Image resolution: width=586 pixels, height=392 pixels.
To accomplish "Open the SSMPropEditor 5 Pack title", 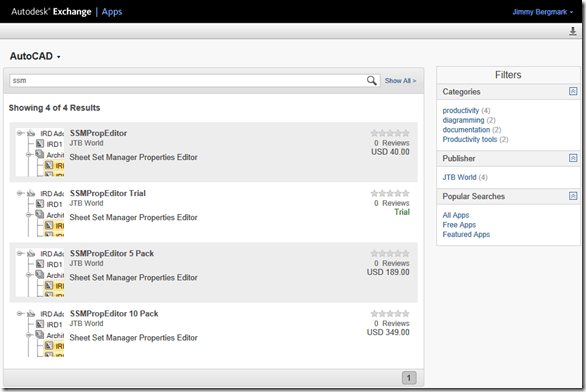I will coord(112,253).
